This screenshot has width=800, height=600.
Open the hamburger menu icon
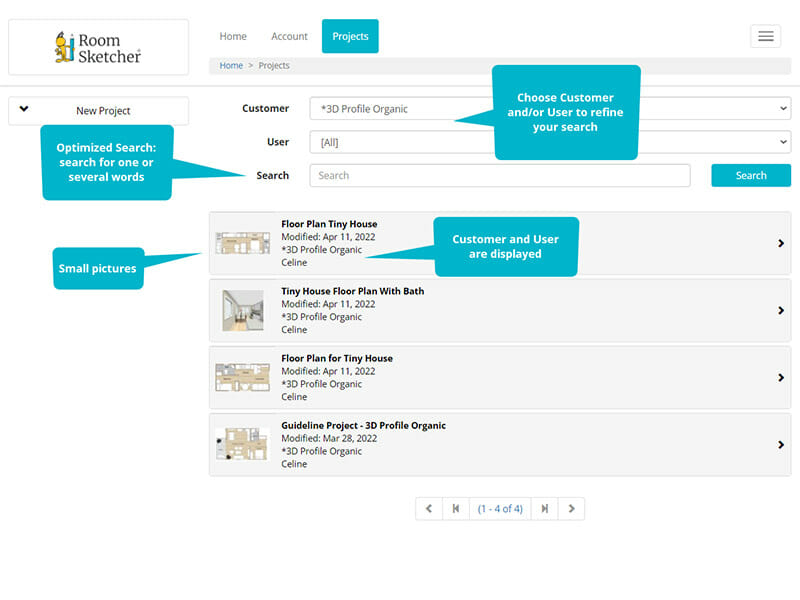pyautogui.click(x=765, y=36)
